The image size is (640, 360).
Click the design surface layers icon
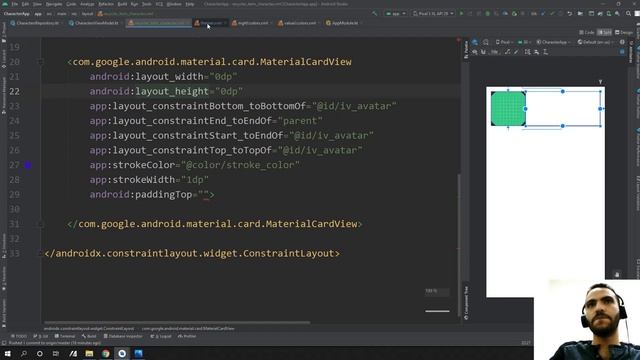point(475,42)
